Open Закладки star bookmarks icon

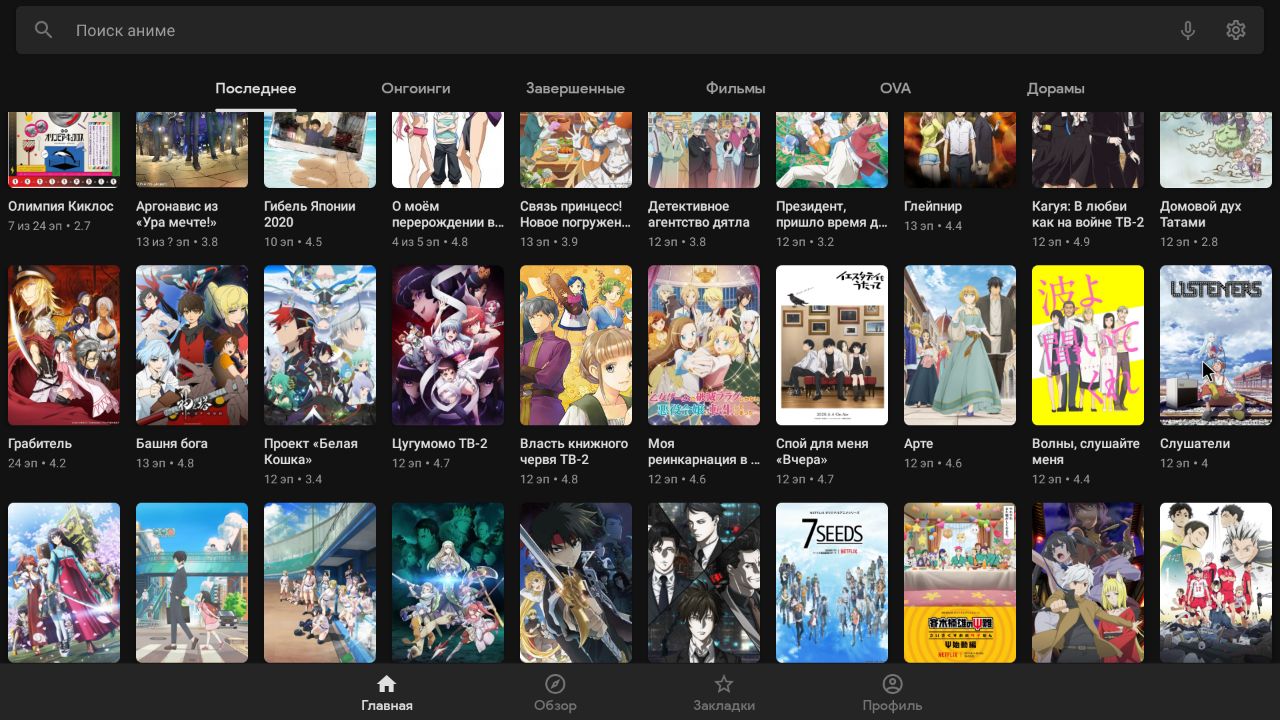[x=724, y=684]
